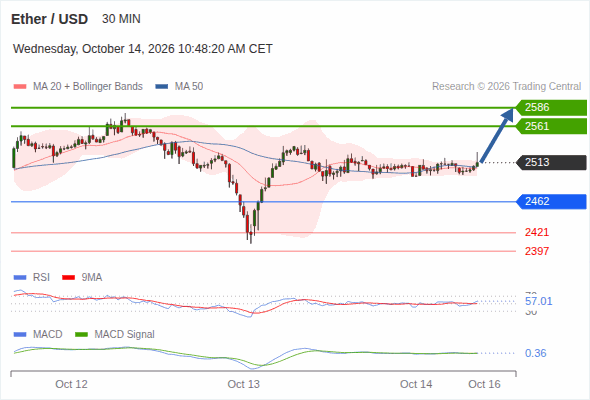Image resolution: width=590 pixels, height=400 pixels.
Task: Click the 2462 blue pivot price tag
Action: [551, 202]
